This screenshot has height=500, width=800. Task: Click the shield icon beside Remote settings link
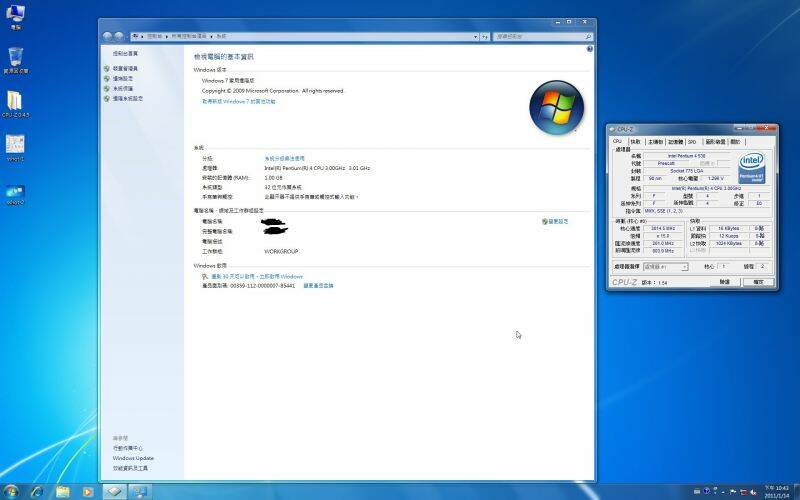[x=107, y=79]
